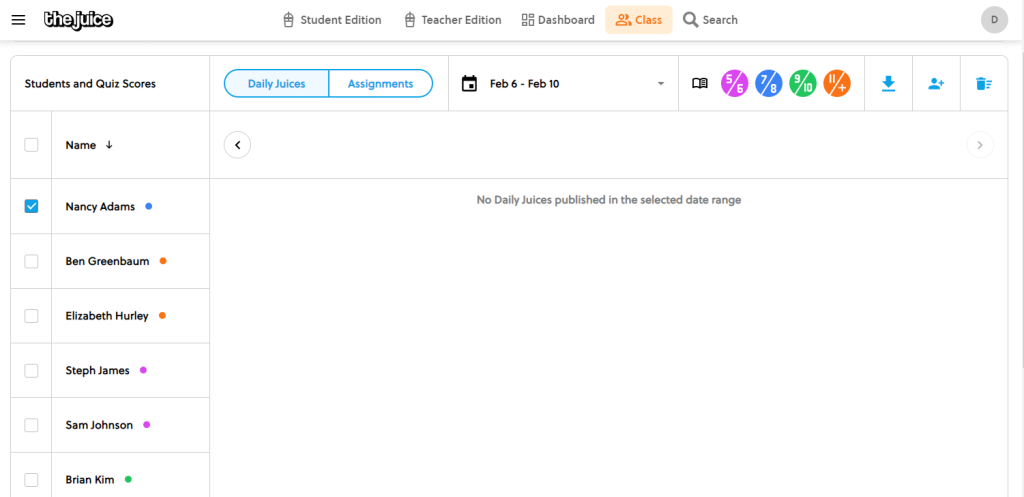Open student Ben Greenbaum
1024x497 pixels.
pyautogui.click(x=107, y=261)
